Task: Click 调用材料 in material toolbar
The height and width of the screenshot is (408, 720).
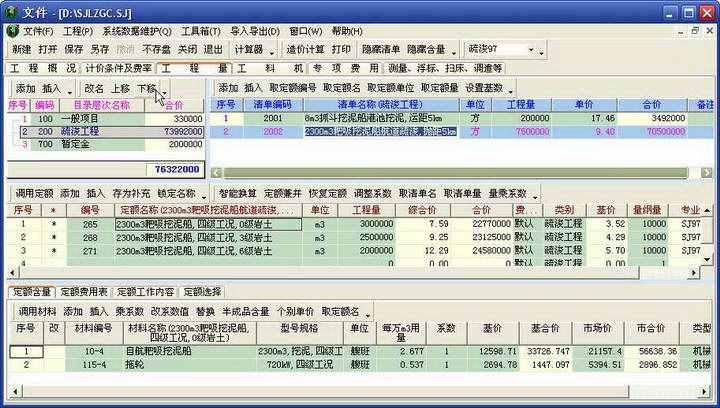Action: (37, 312)
